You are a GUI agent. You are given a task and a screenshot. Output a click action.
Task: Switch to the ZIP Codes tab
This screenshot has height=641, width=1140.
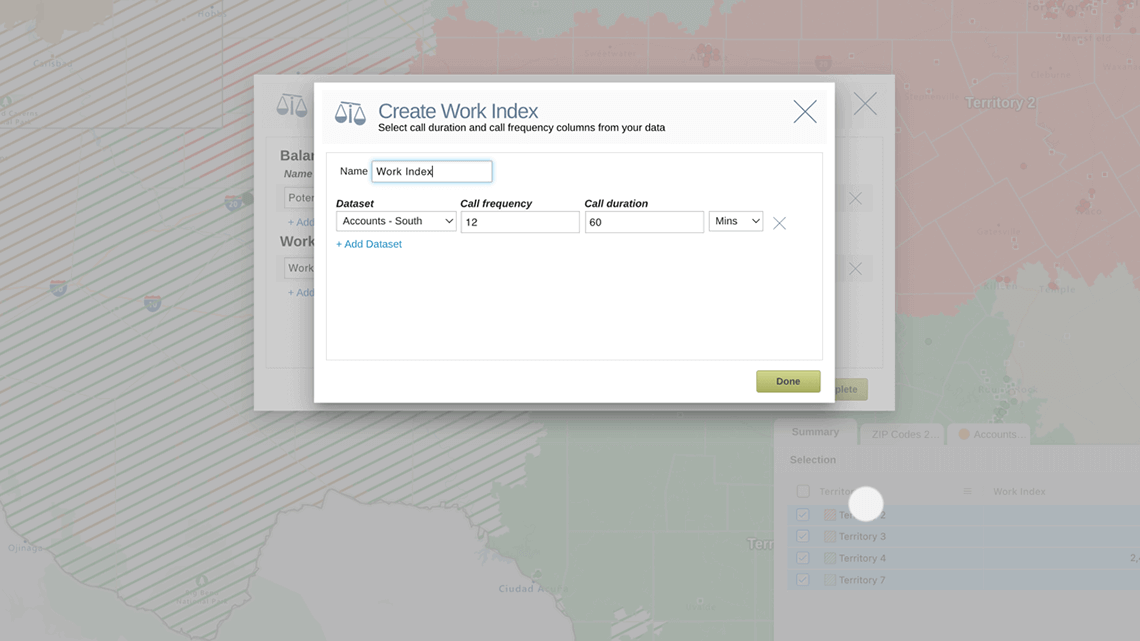(902, 434)
